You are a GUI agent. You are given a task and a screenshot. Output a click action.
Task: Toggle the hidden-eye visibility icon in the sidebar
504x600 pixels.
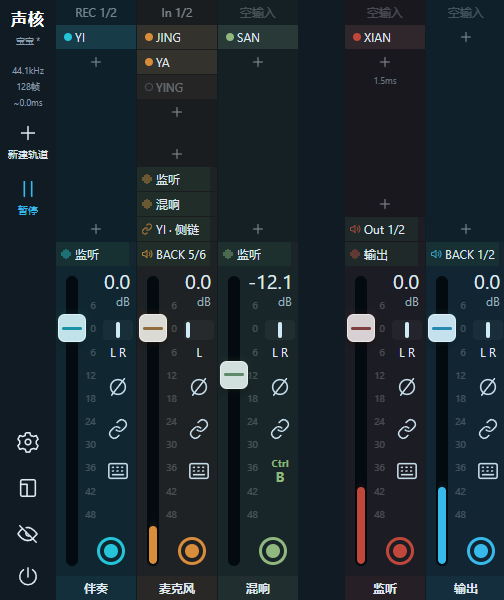click(x=28, y=534)
